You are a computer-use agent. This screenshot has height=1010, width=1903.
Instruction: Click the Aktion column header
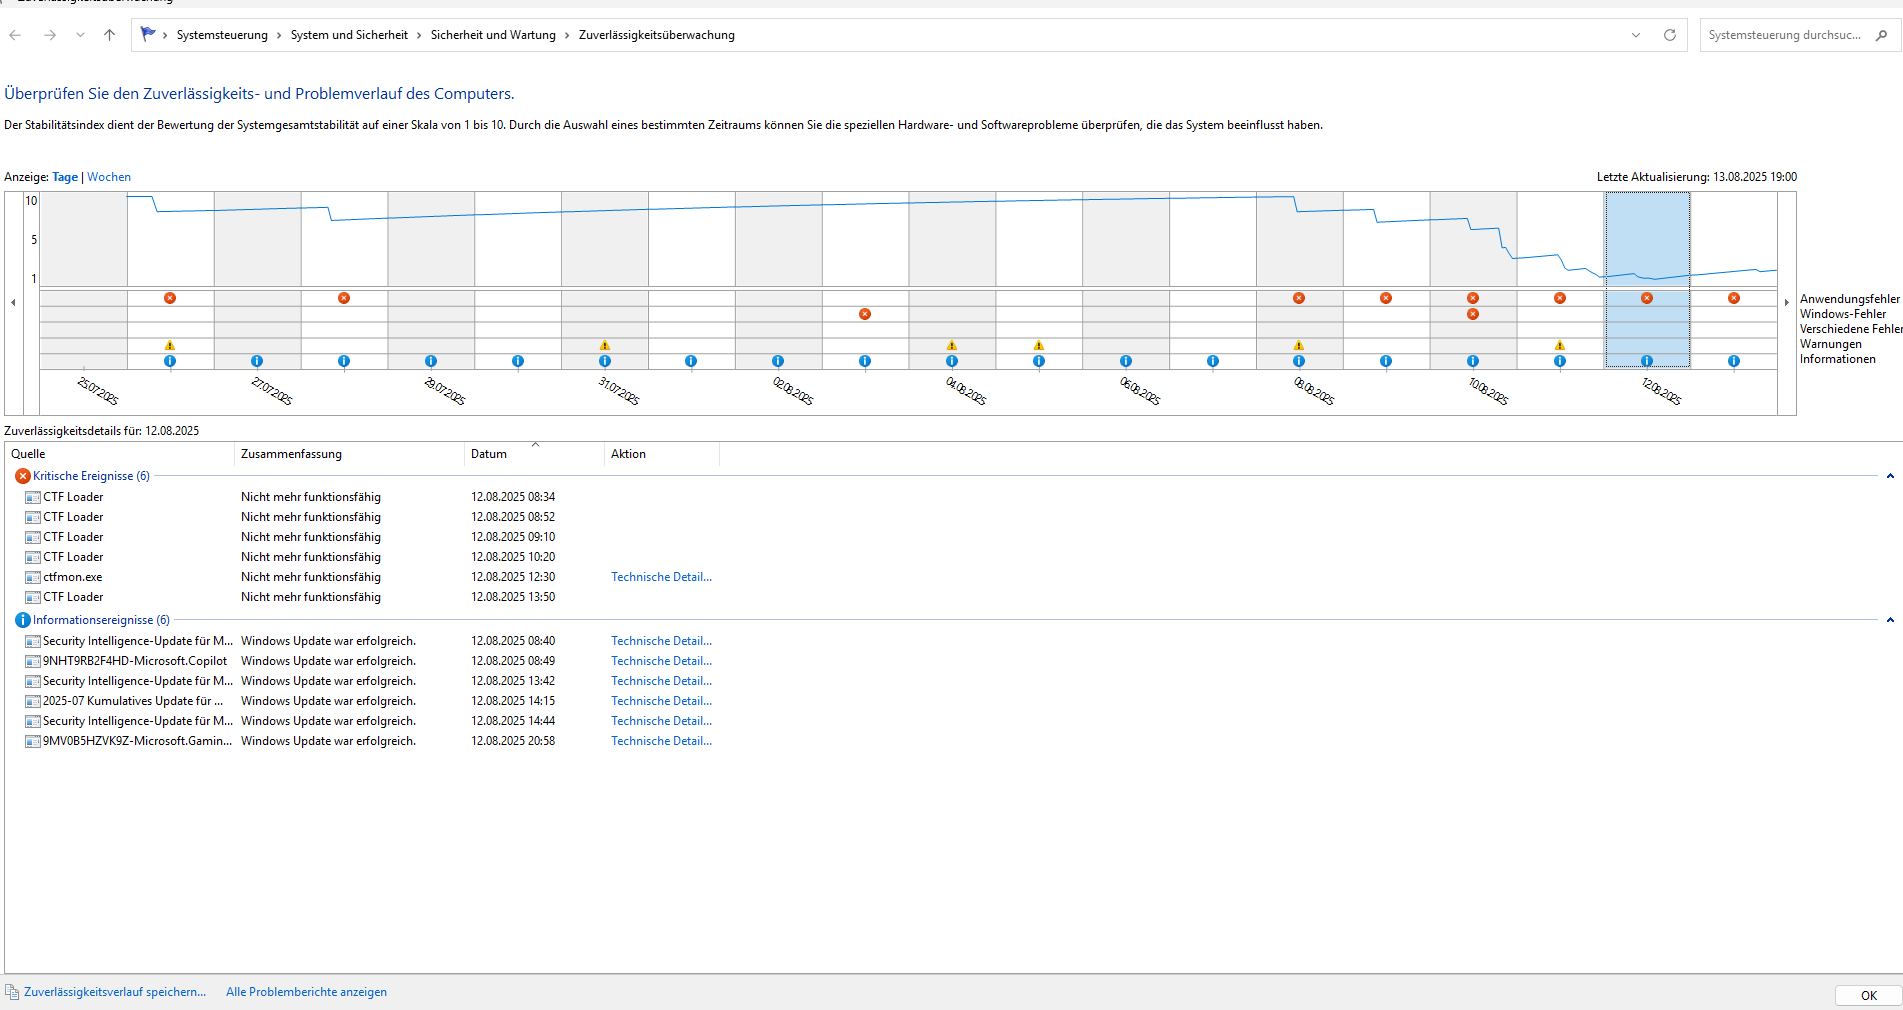tap(662, 454)
